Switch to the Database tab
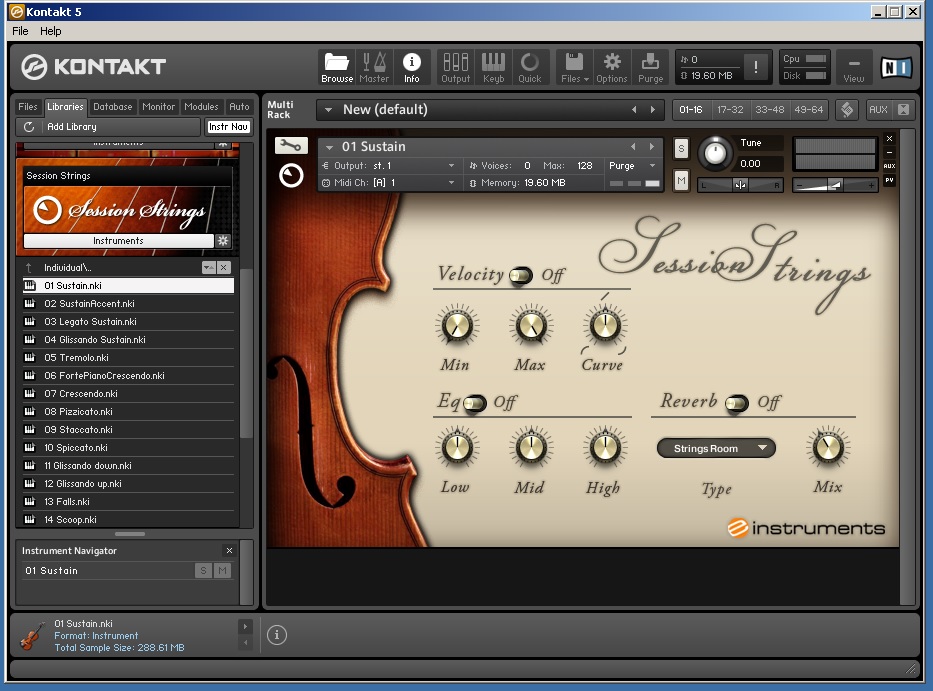Screen dimensions: 933x691 (x=113, y=107)
